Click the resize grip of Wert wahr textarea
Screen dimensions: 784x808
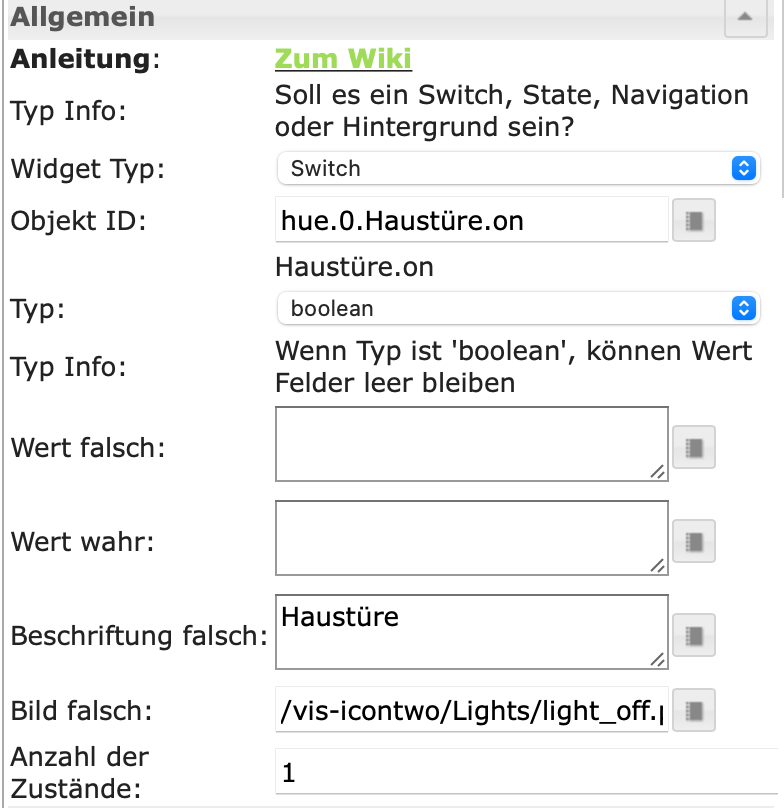tap(657, 566)
